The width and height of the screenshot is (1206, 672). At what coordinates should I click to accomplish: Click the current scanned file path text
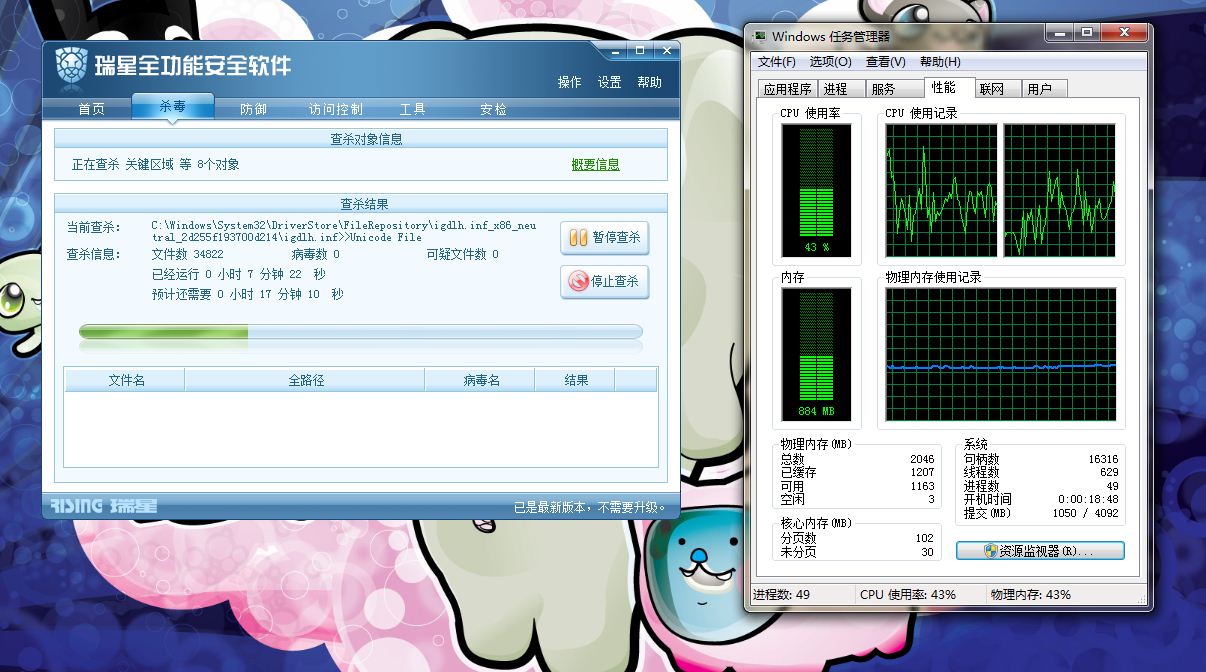[x=343, y=232]
